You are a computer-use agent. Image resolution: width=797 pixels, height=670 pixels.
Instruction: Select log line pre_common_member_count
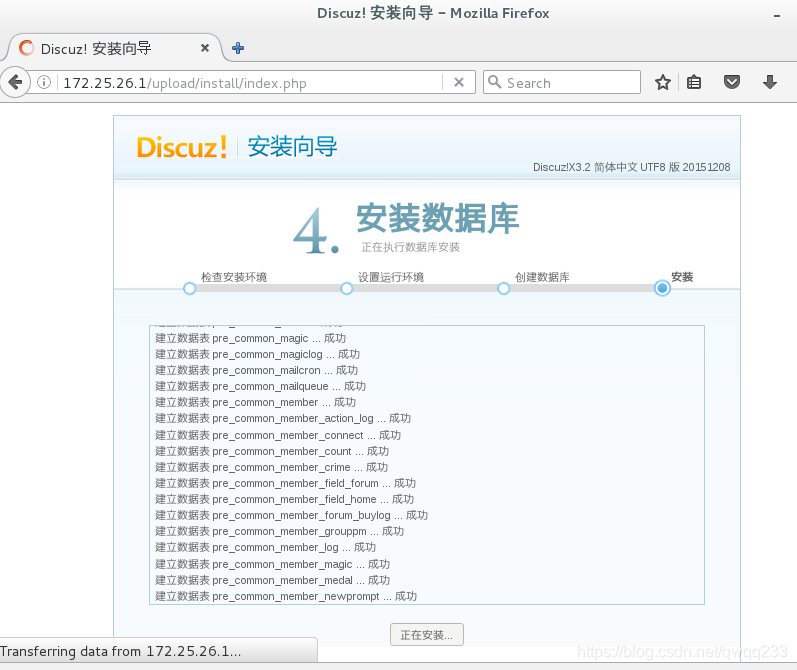click(272, 451)
